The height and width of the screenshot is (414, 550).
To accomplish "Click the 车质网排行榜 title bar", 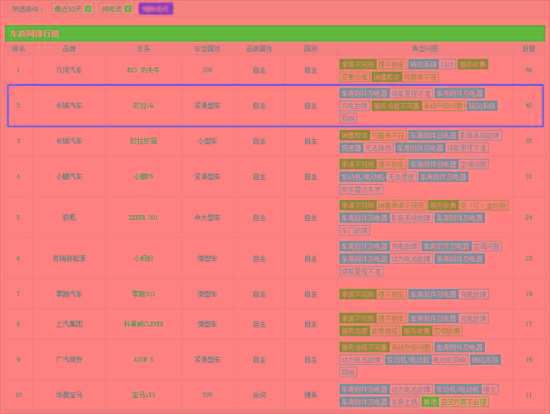I will (x=275, y=34).
